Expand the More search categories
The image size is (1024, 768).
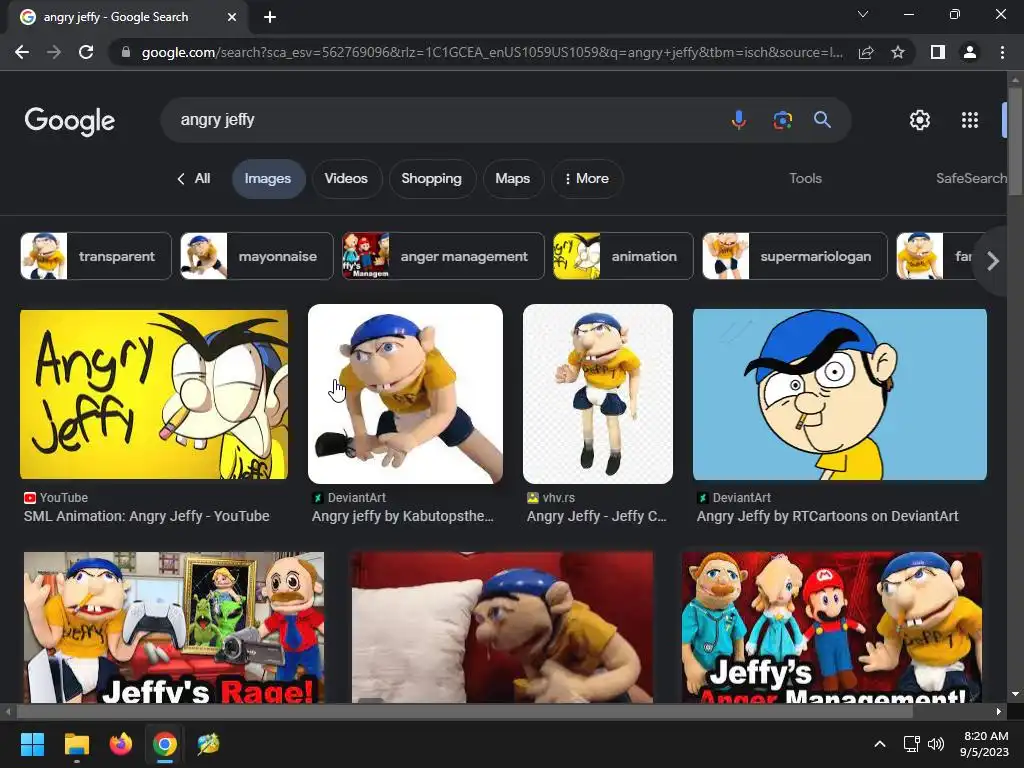(586, 179)
